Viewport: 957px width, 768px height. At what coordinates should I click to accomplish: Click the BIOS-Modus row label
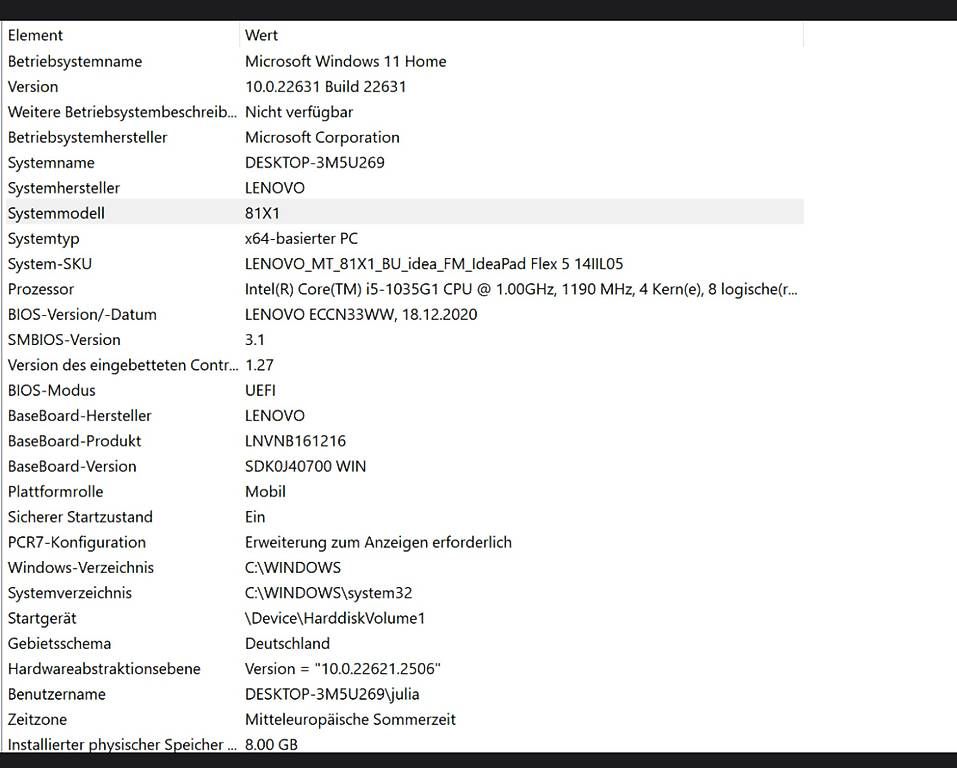coord(52,391)
